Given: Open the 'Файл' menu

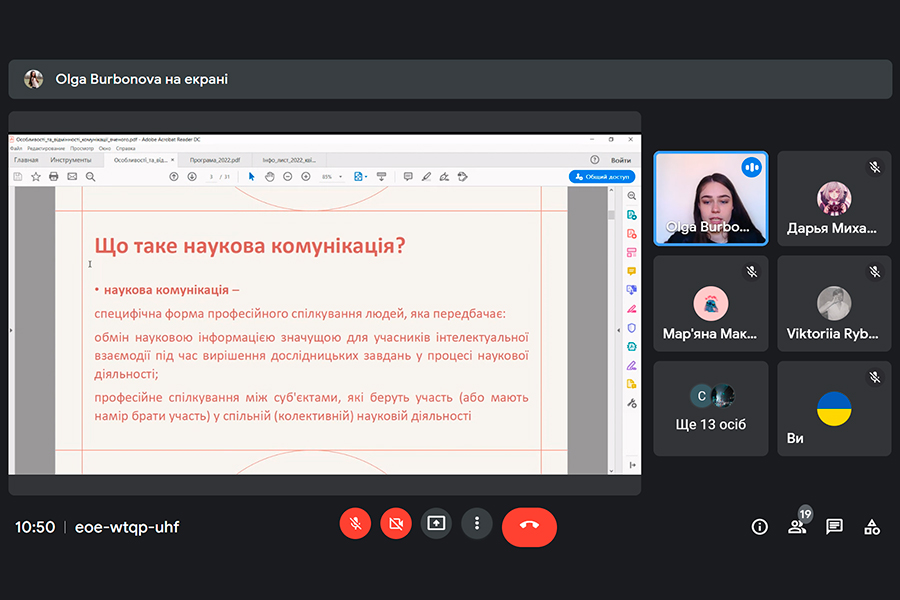Looking at the screenshot, I should 16,148.
